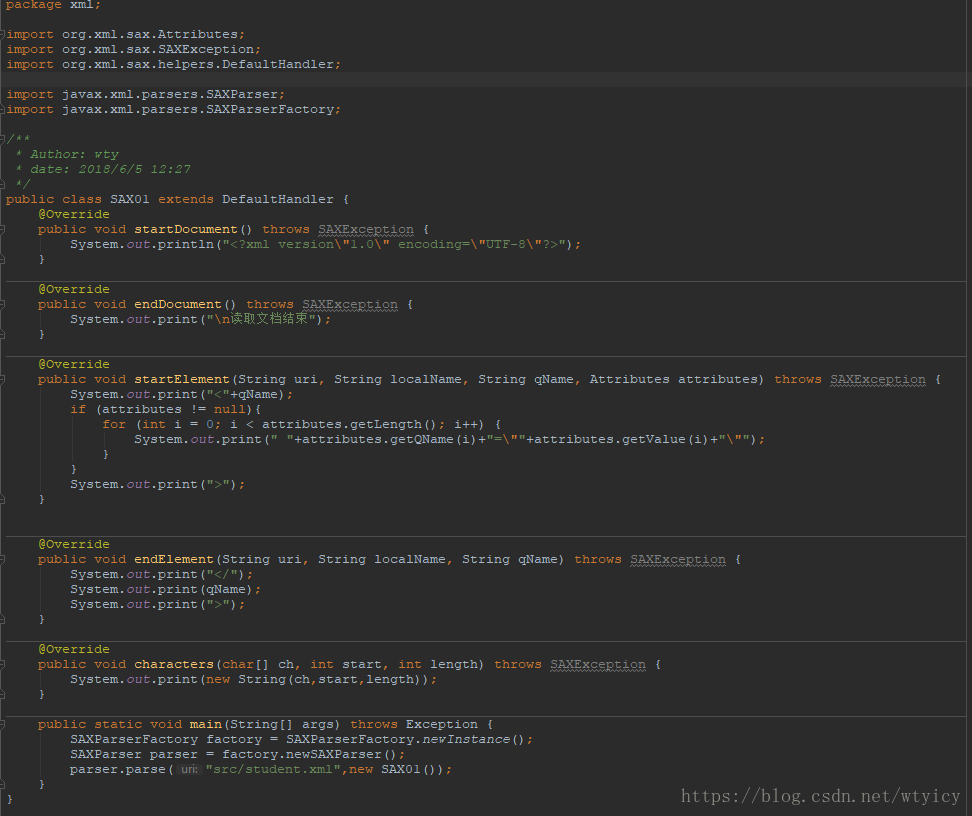
Task: Click the SAXParserFactory import statement
Action: coord(174,109)
